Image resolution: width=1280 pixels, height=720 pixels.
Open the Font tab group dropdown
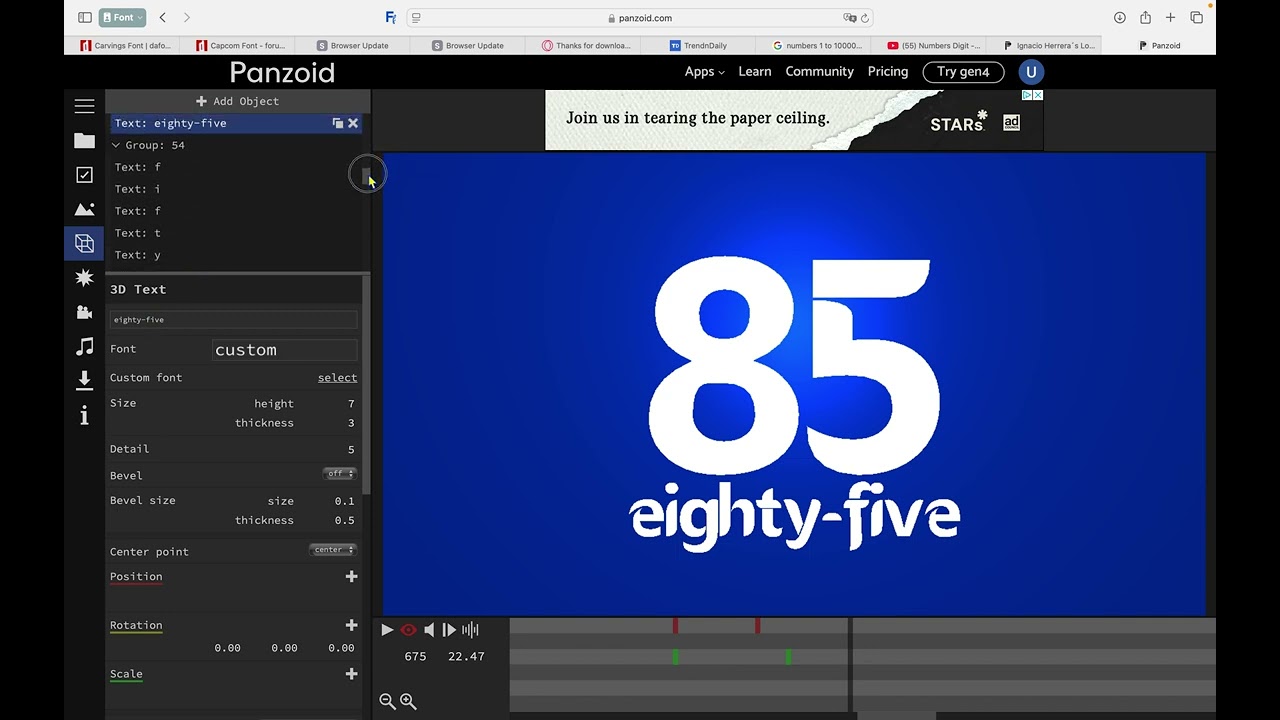tap(122, 17)
